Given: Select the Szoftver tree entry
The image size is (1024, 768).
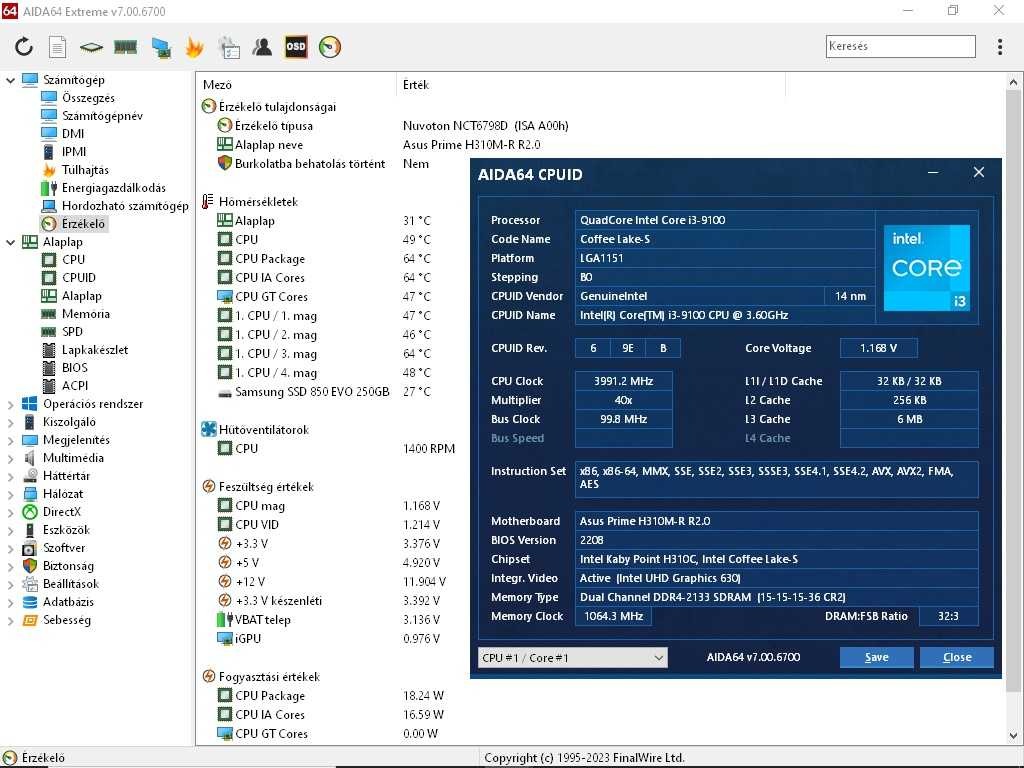Looking at the screenshot, I should [64, 548].
